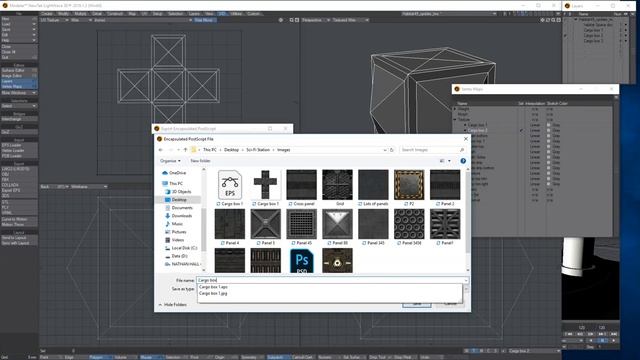This screenshot has height=360, width=640.
Task: Click EPS Loader in Import section
Action: pos(19,145)
